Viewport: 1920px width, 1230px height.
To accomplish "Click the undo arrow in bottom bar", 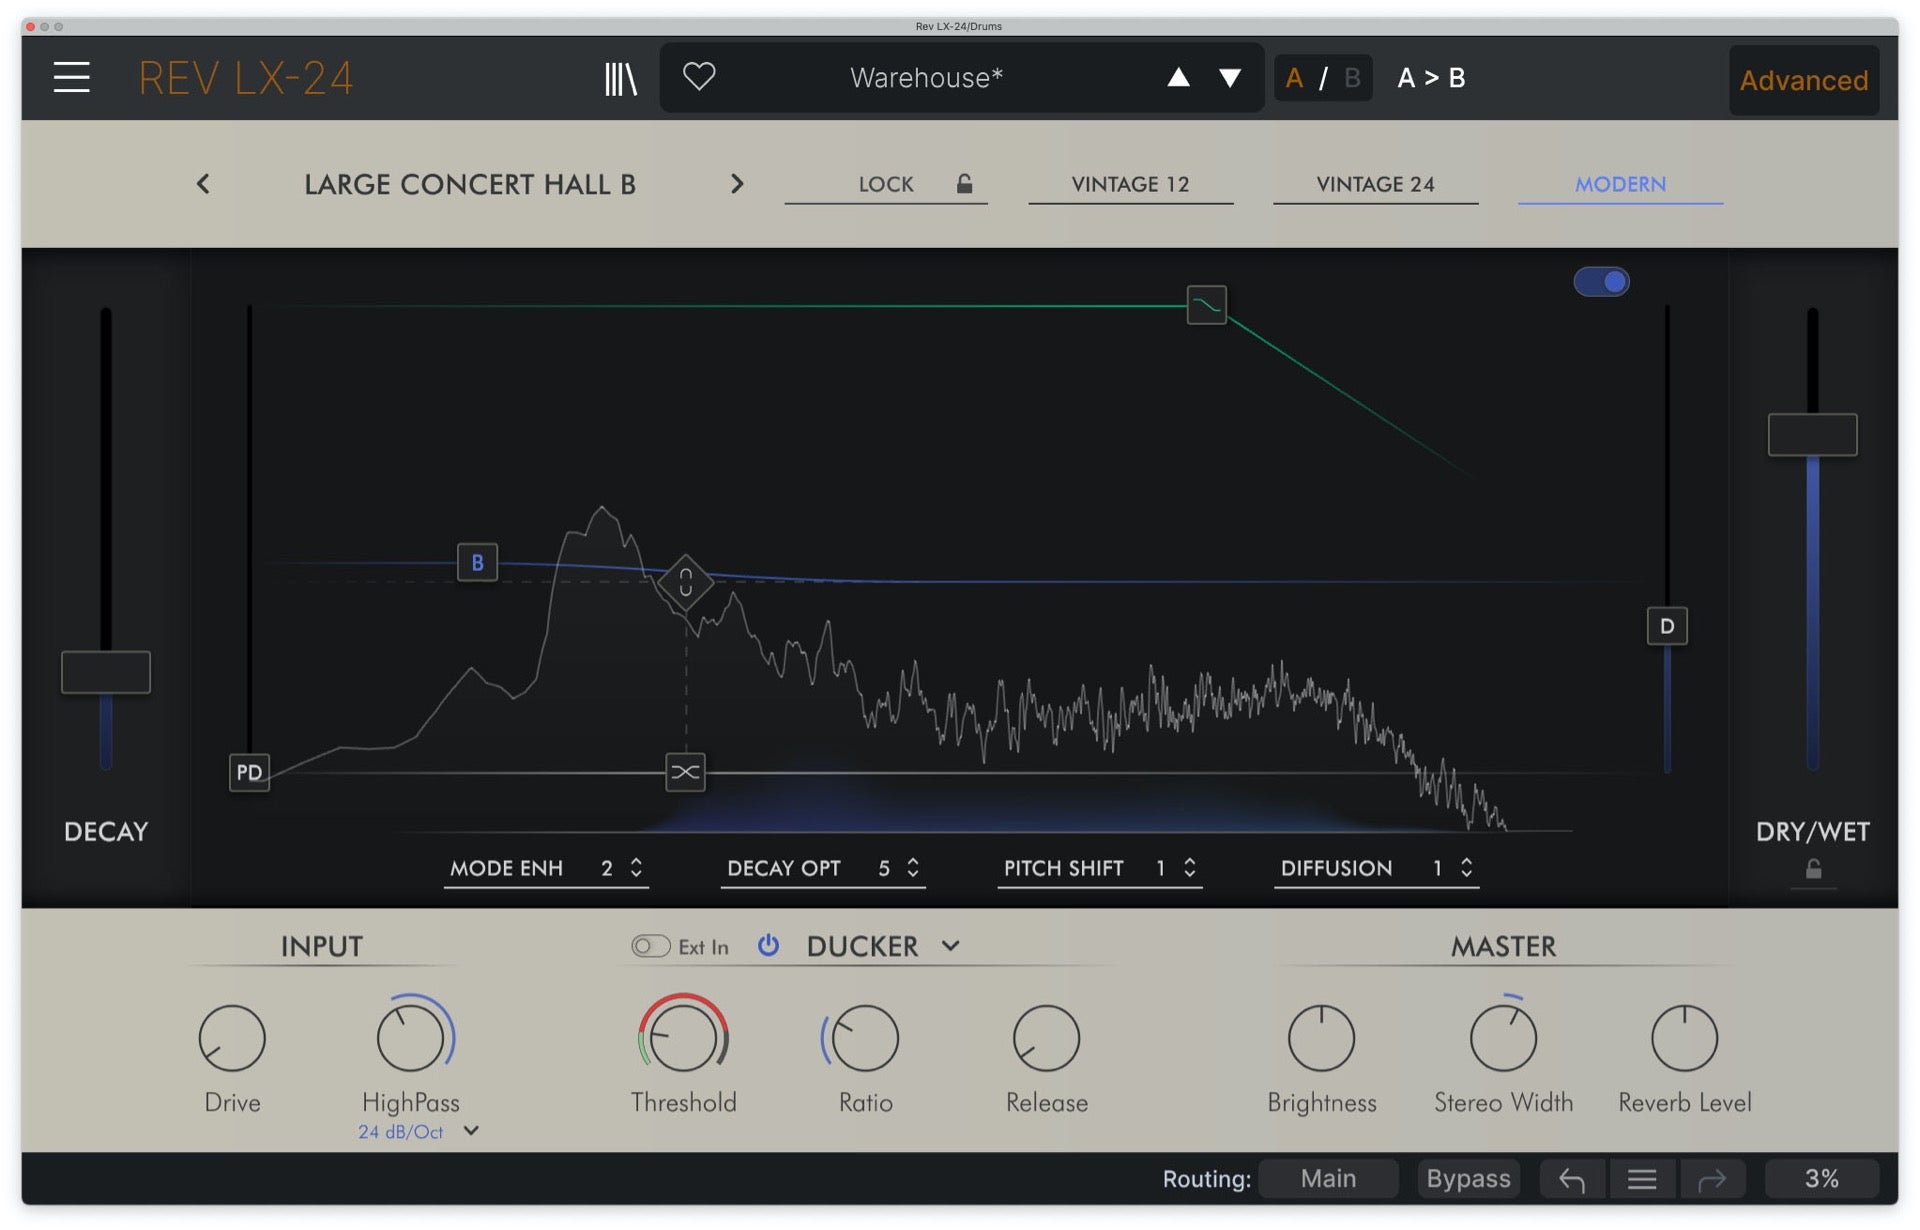I will [x=1572, y=1180].
